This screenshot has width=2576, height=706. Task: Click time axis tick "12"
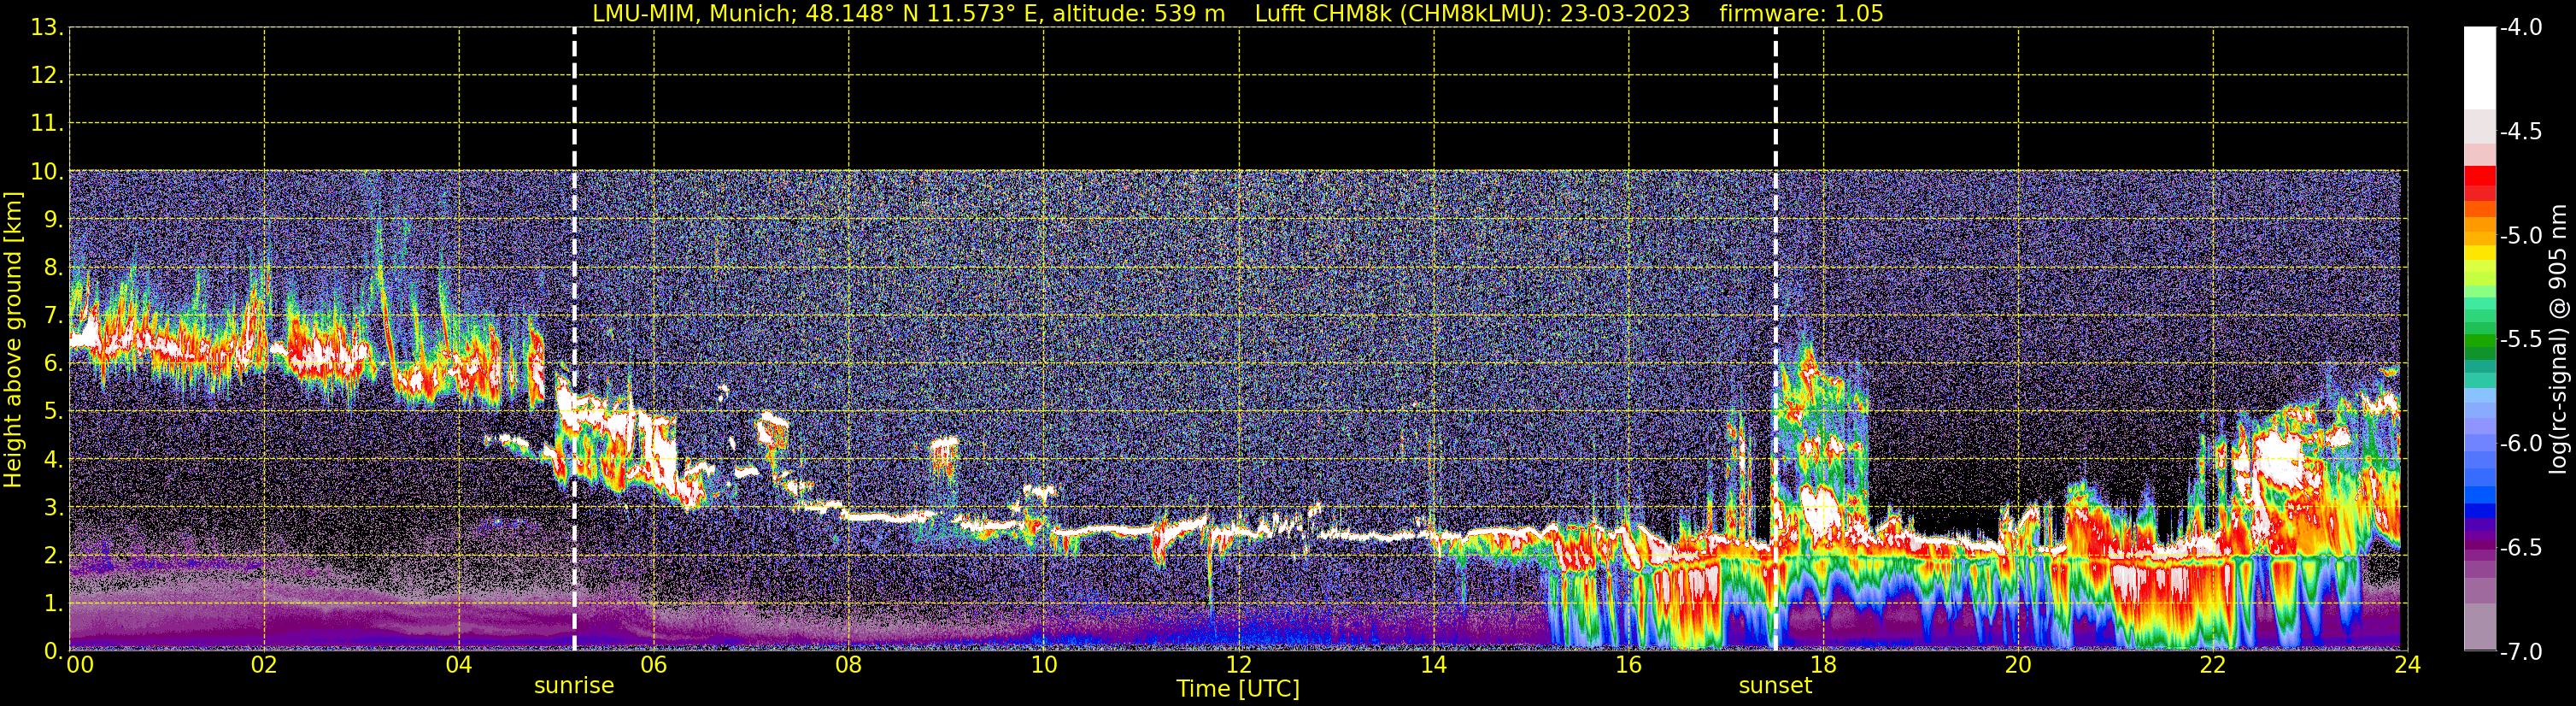click(x=1239, y=665)
